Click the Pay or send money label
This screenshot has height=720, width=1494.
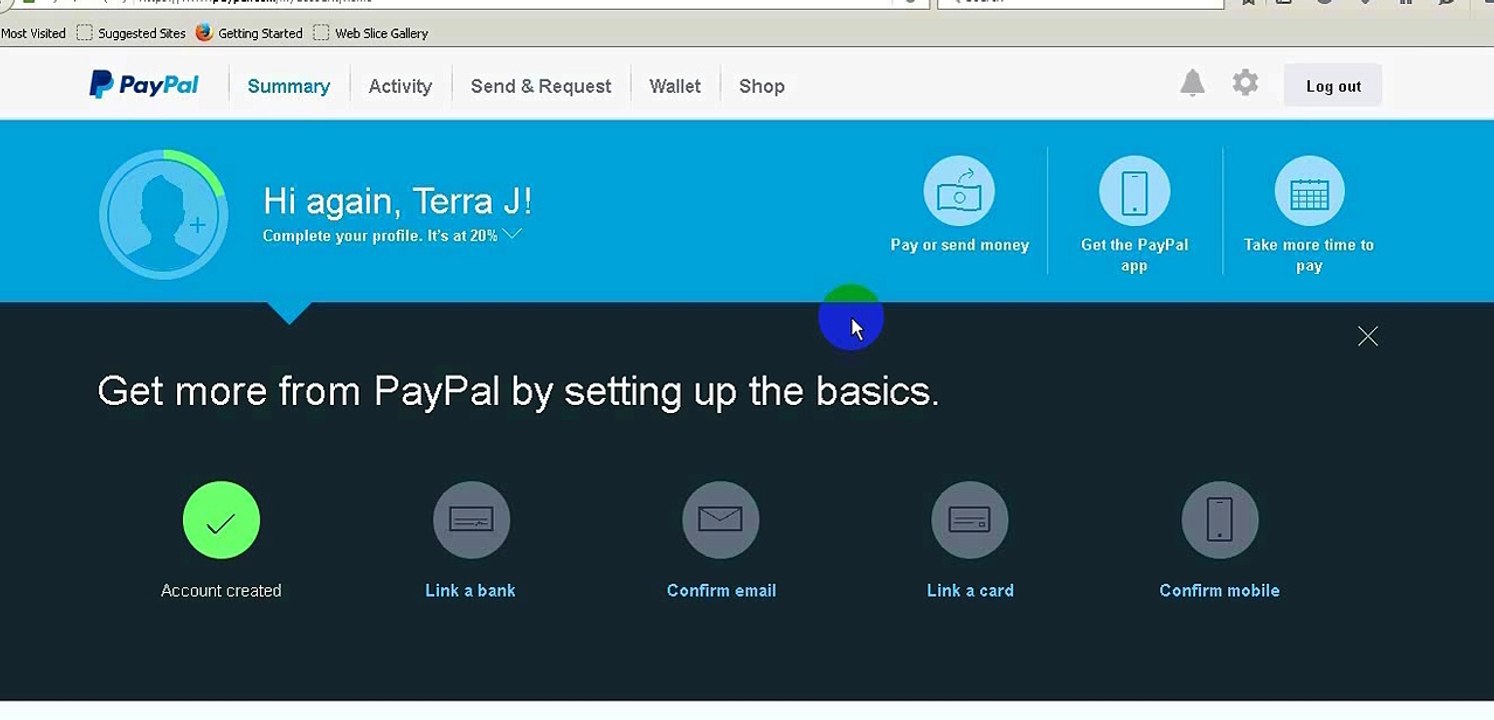point(960,245)
